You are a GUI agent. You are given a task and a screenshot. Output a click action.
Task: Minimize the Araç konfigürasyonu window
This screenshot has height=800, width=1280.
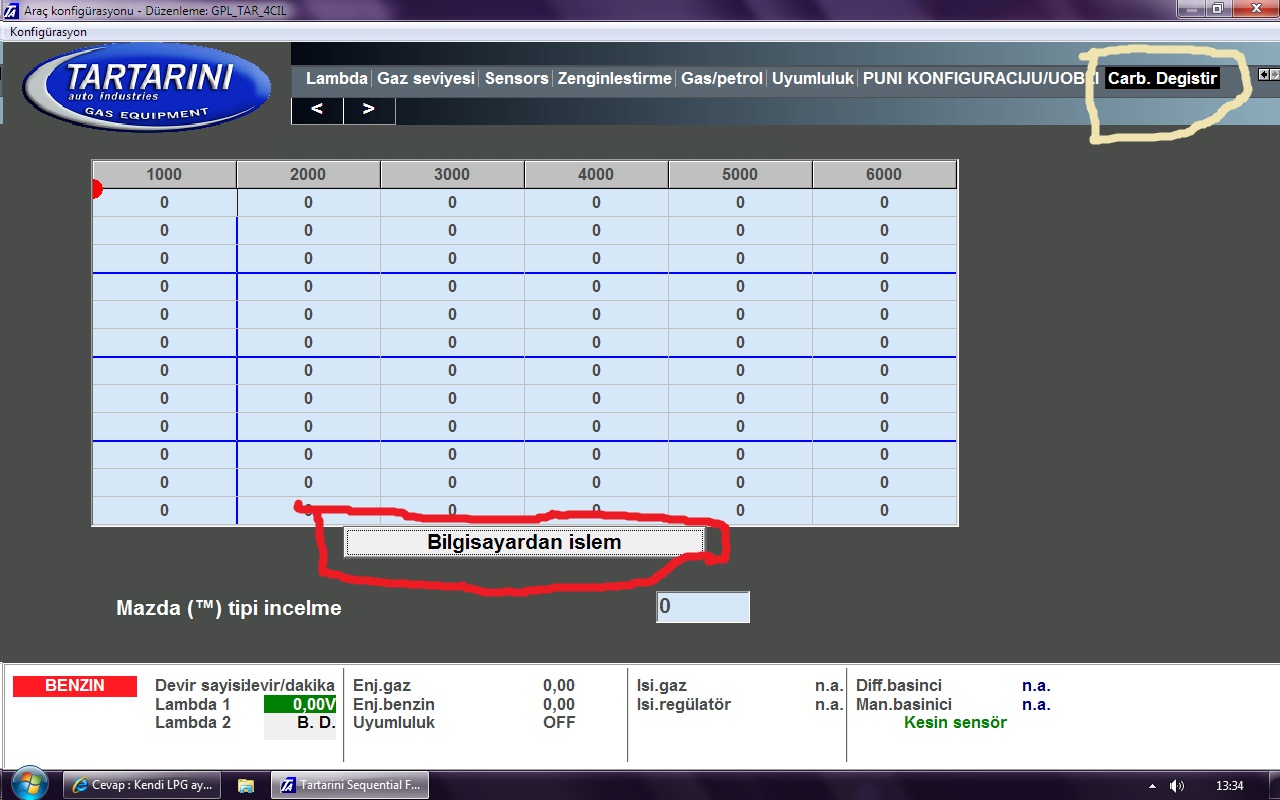pyautogui.click(x=1191, y=8)
